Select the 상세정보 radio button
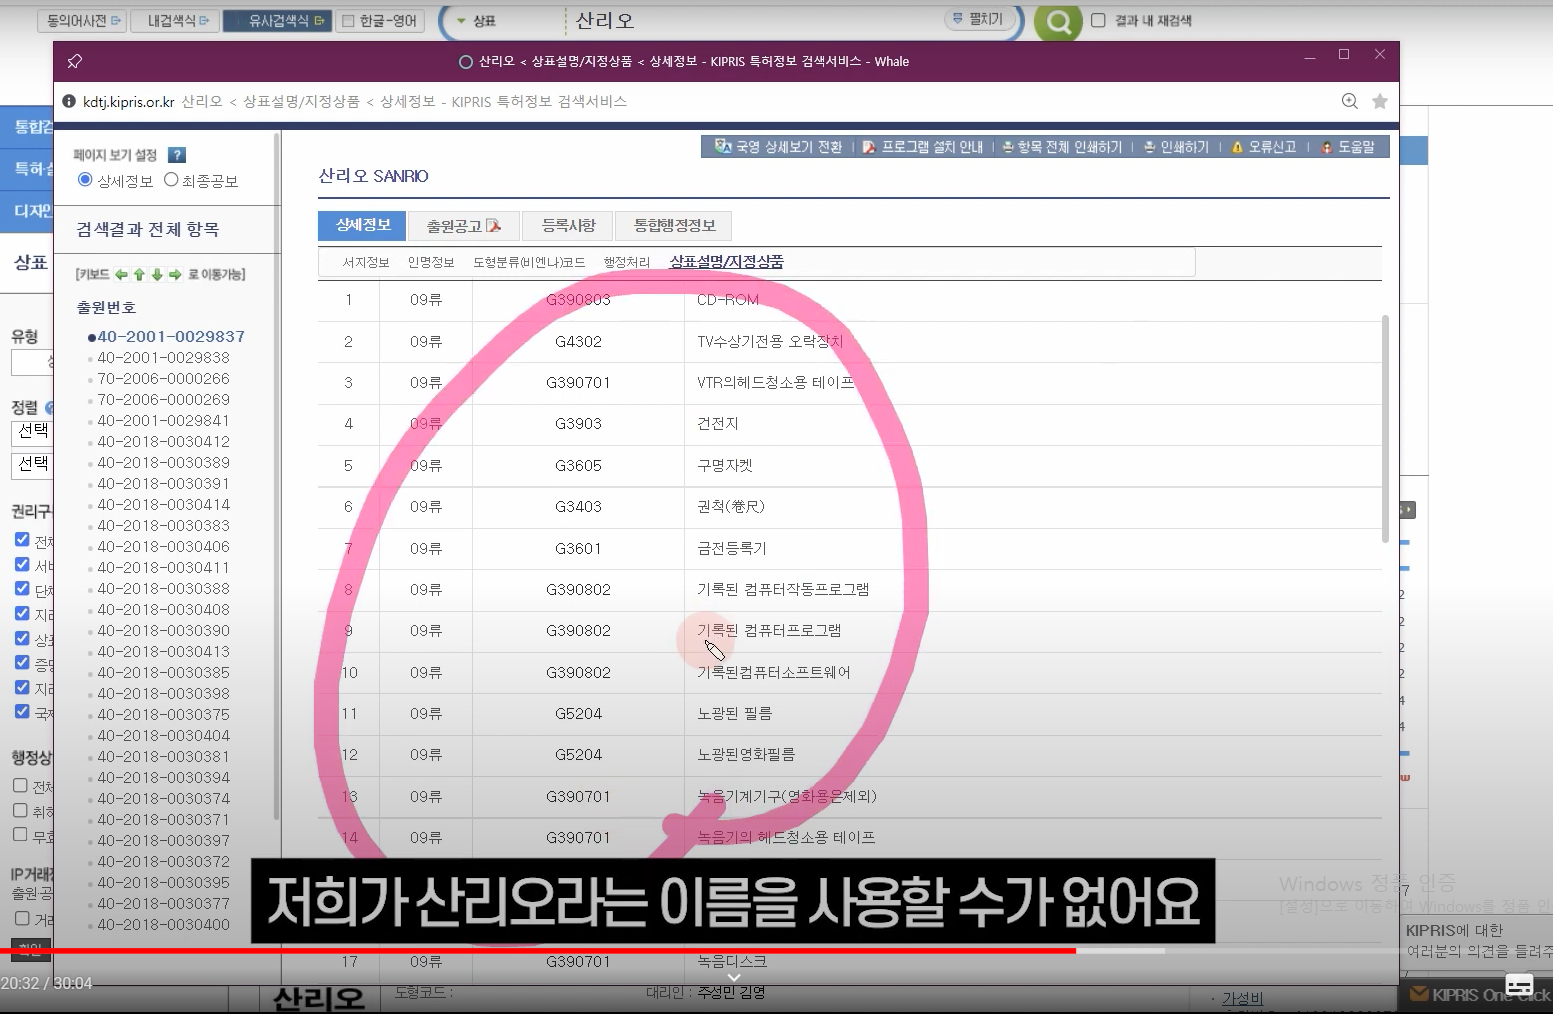Image resolution: width=1553 pixels, height=1014 pixels. pos(85,180)
